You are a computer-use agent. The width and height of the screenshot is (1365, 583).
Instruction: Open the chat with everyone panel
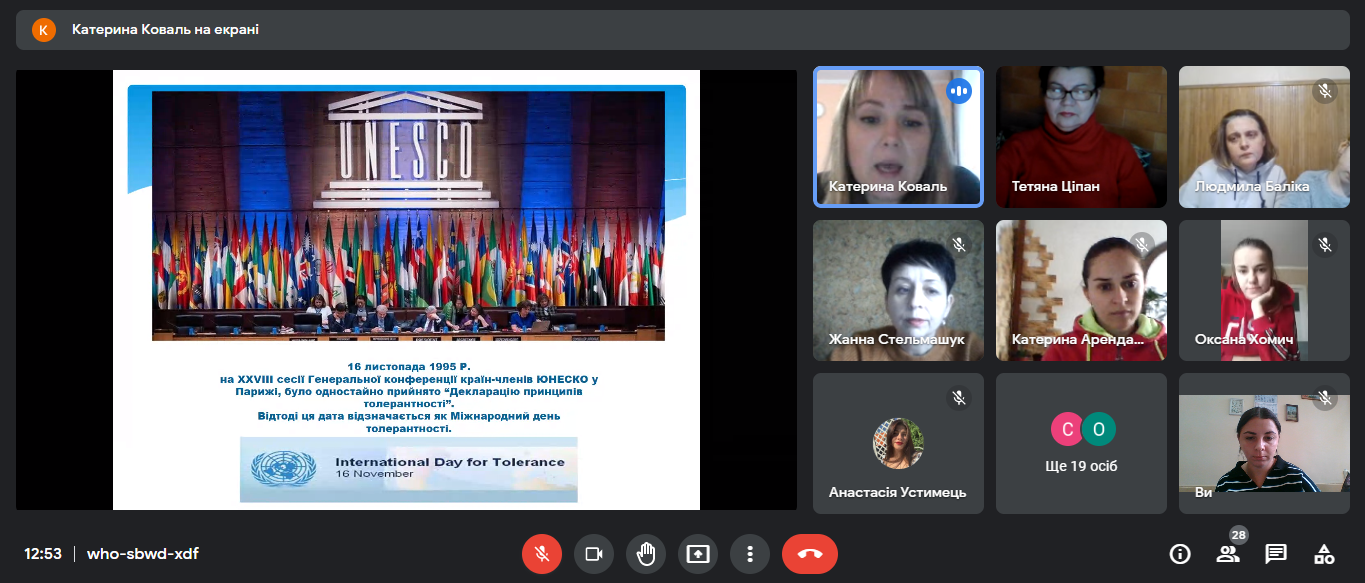point(1275,553)
